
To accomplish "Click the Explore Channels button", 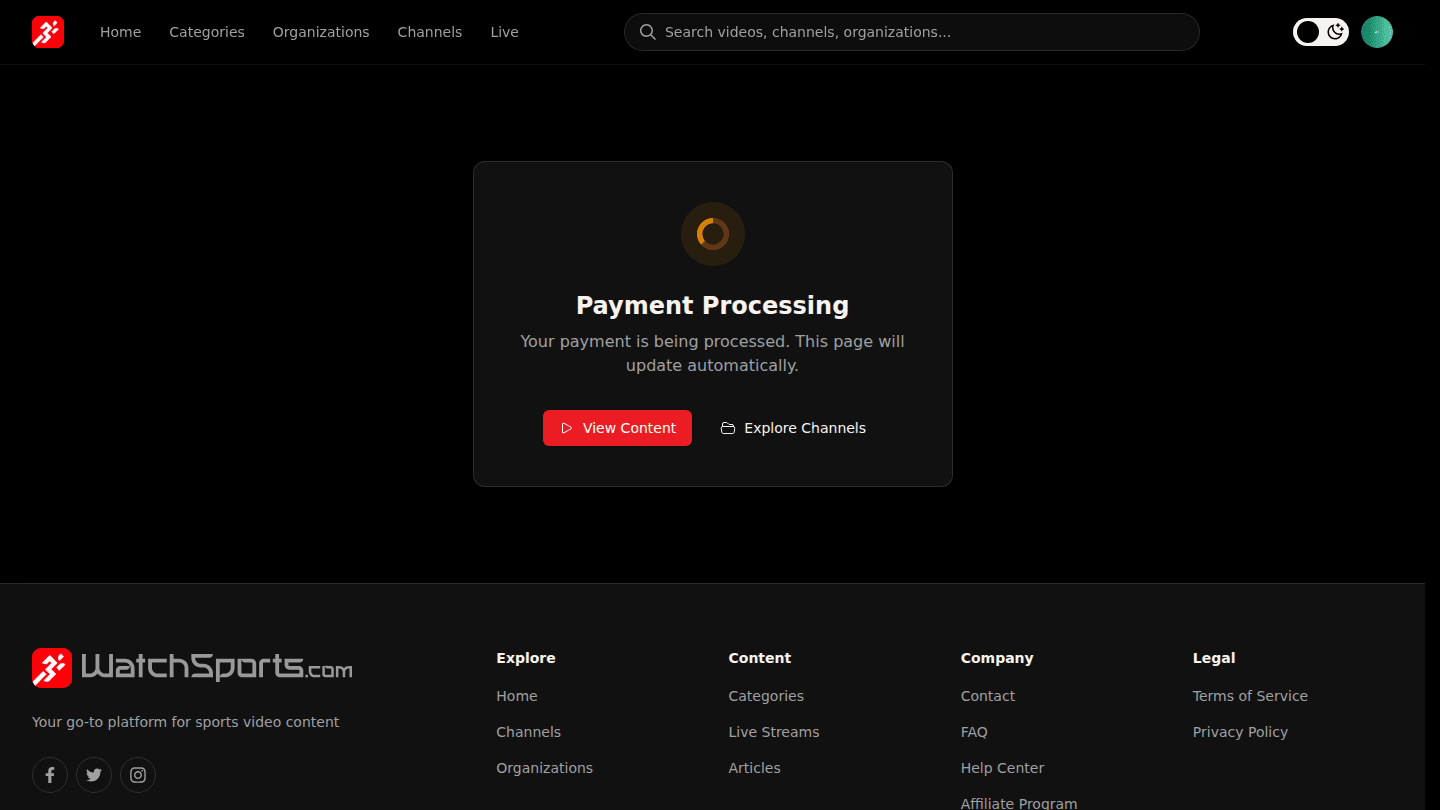I will 793,428.
